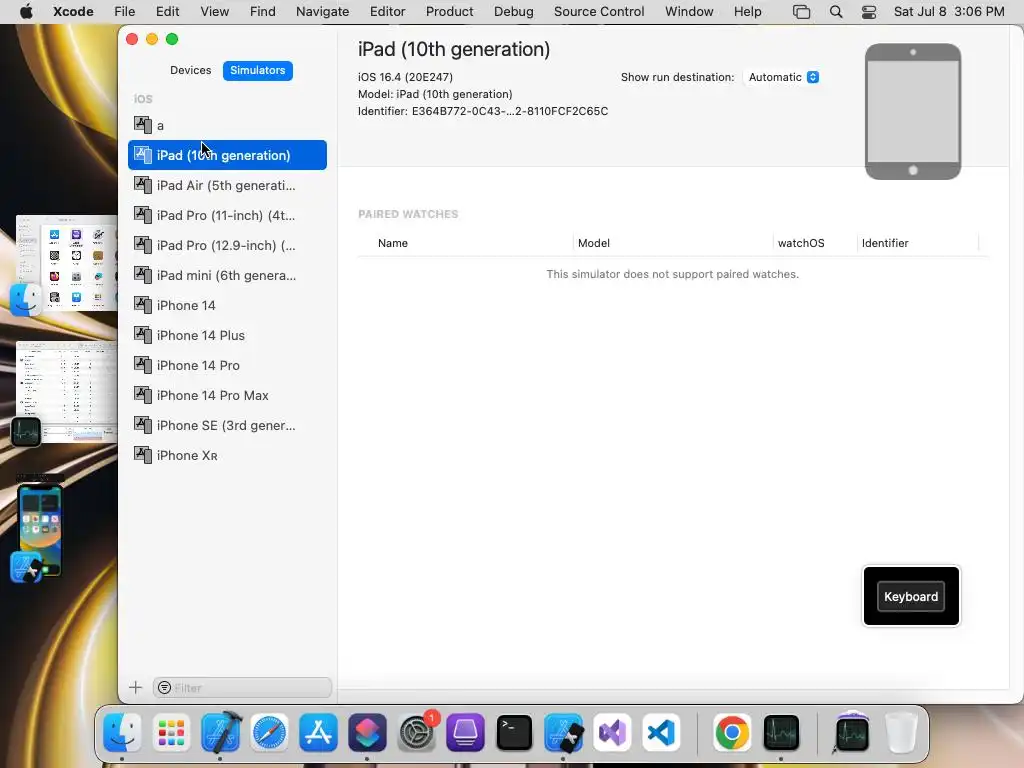Click the Keyboard overlay button
The height and width of the screenshot is (768, 1024).
(x=911, y=596)
